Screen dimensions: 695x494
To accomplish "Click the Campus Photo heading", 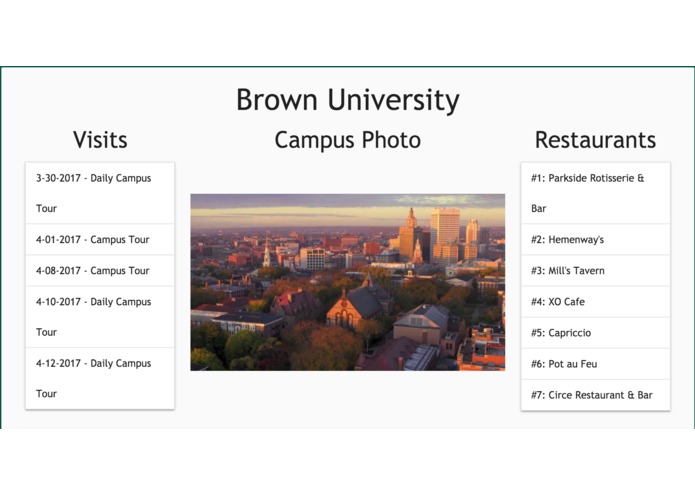I will [348, 140].
